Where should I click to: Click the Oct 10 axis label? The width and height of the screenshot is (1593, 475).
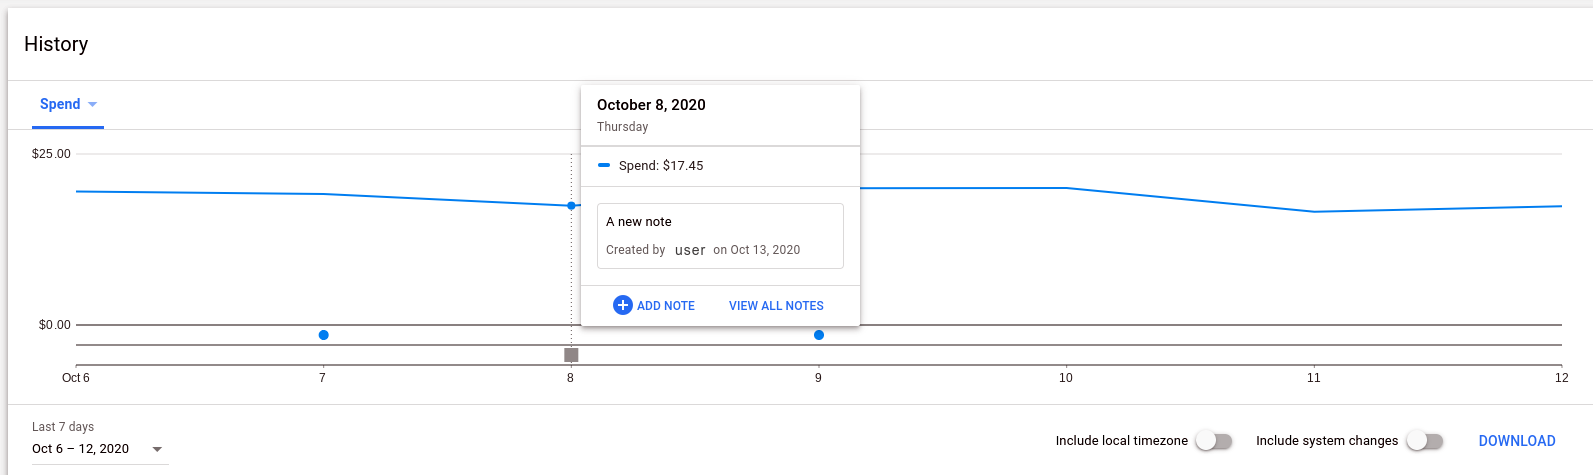coord(1066,378)
